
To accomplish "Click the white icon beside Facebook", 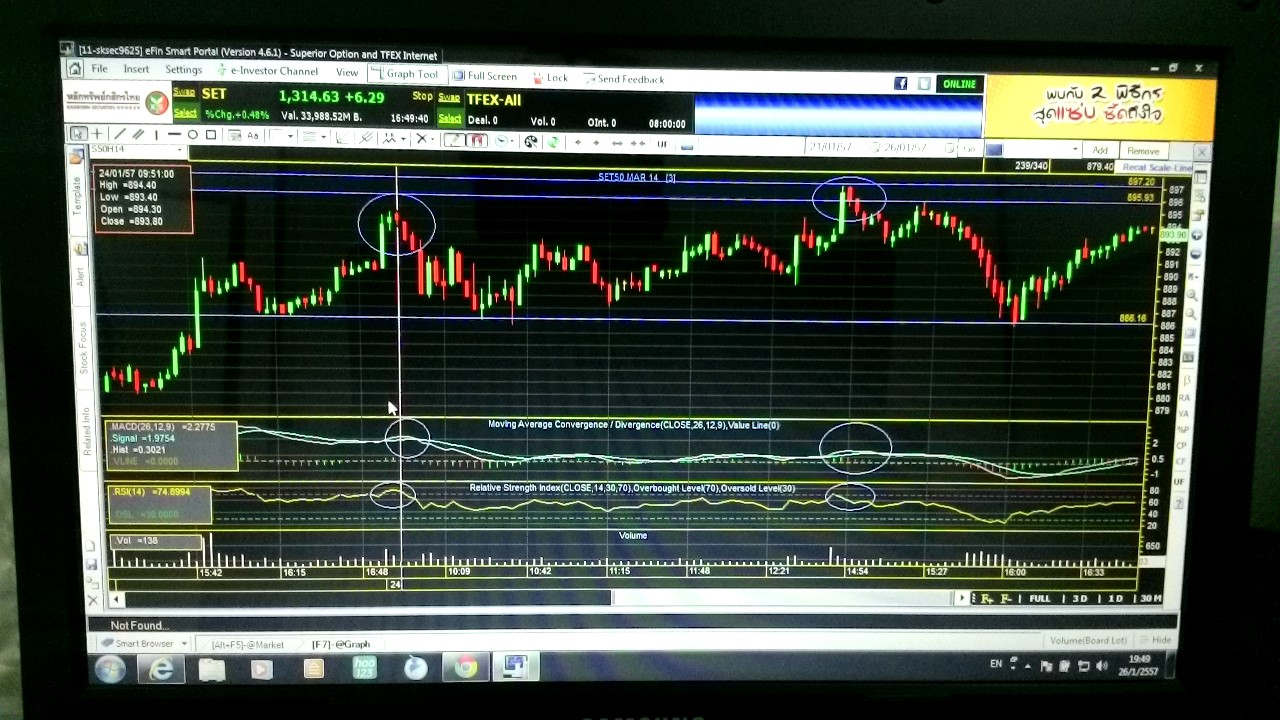I will point(924,84).
